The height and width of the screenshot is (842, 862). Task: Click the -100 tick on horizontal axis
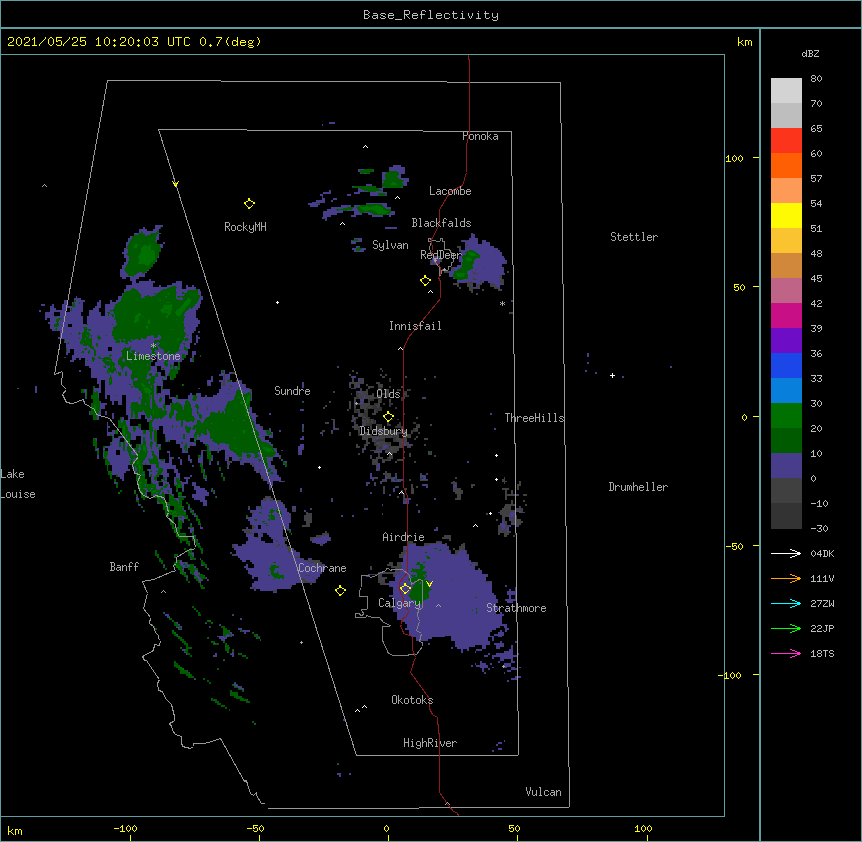pos(126,828)
